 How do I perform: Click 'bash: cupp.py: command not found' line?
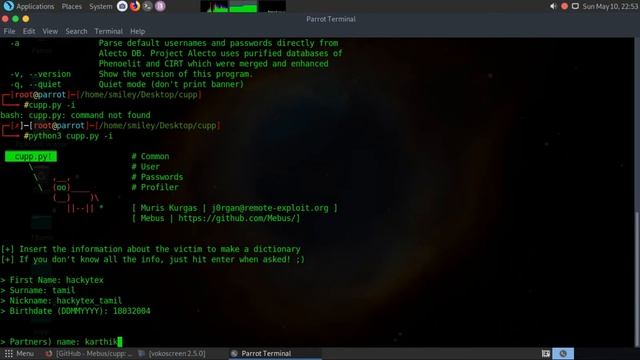76,115
